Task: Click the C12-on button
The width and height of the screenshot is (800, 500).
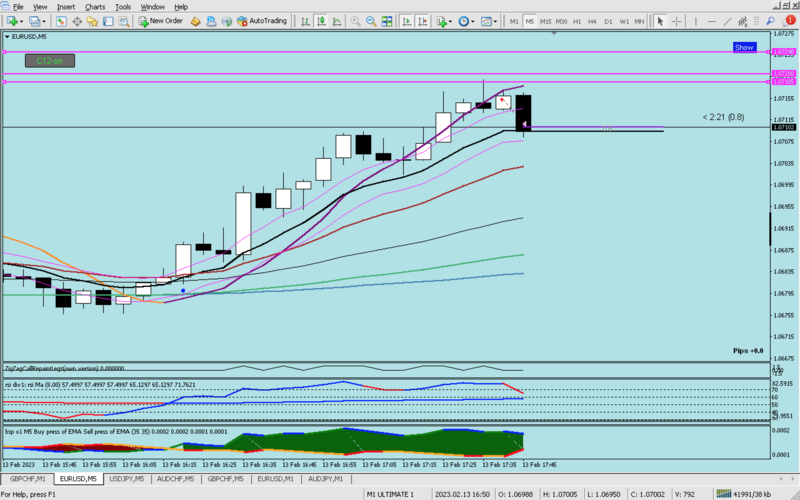Action: click(x=49, y=61)
